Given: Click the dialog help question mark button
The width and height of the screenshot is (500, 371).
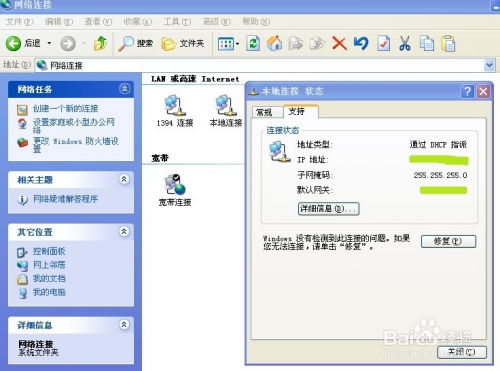Looking at the screenshot, I should (x=467, y=91).
